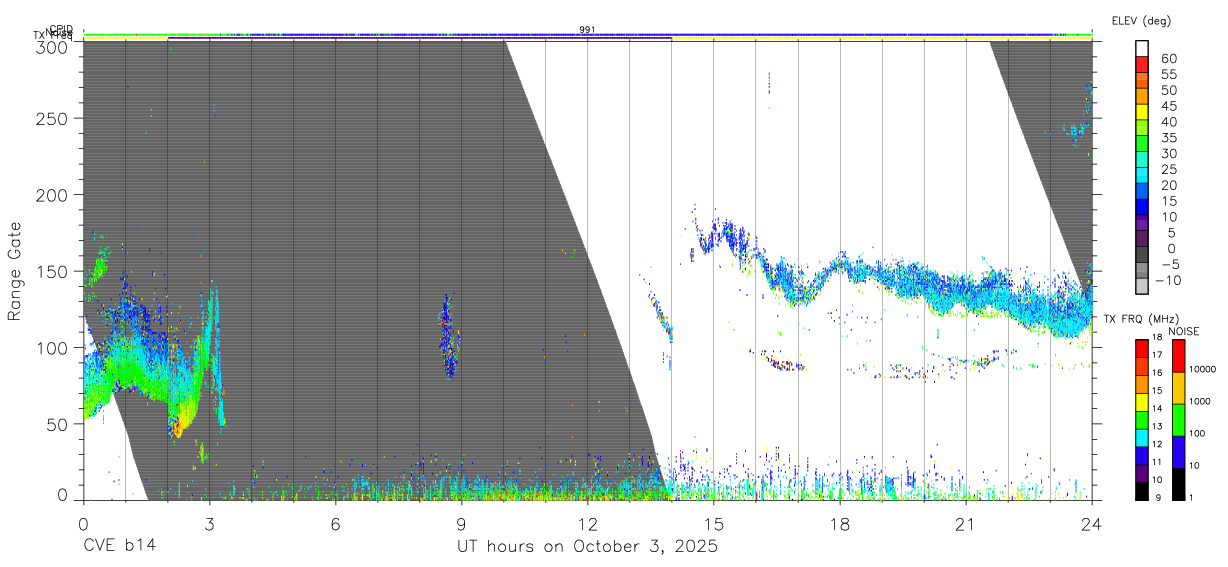Click the 40 label on ELEV color bar
Image resolution: width=1228 pixels, height=567 pixels.
pyautogui.click(x=1169, y=122)
